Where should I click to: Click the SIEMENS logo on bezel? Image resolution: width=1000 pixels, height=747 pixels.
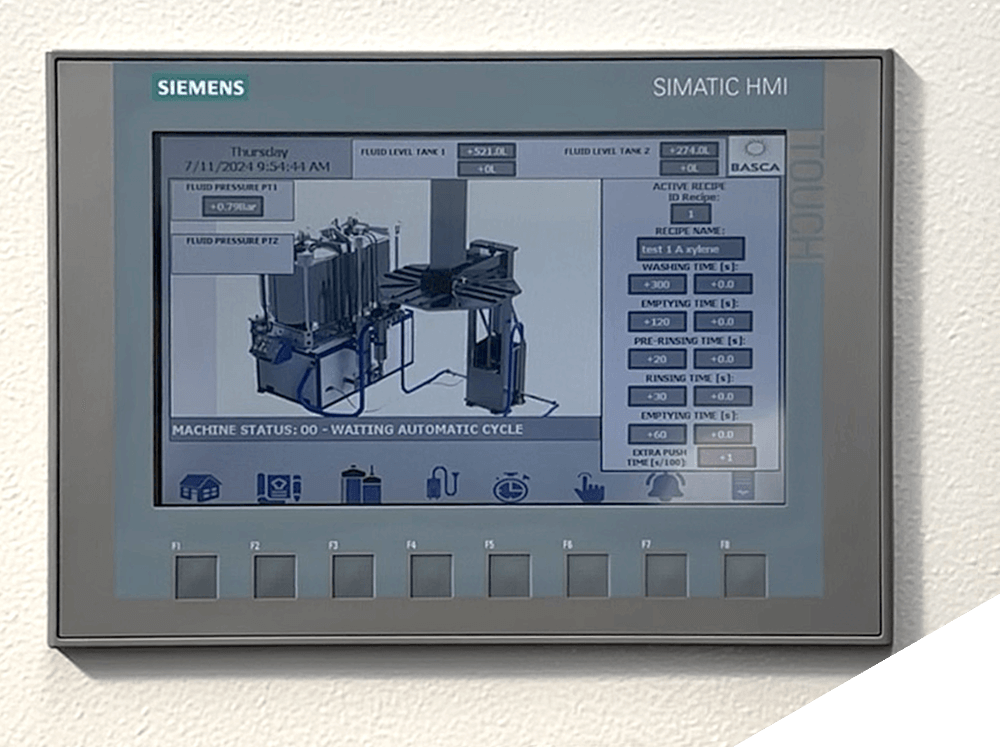coord(201,87)
